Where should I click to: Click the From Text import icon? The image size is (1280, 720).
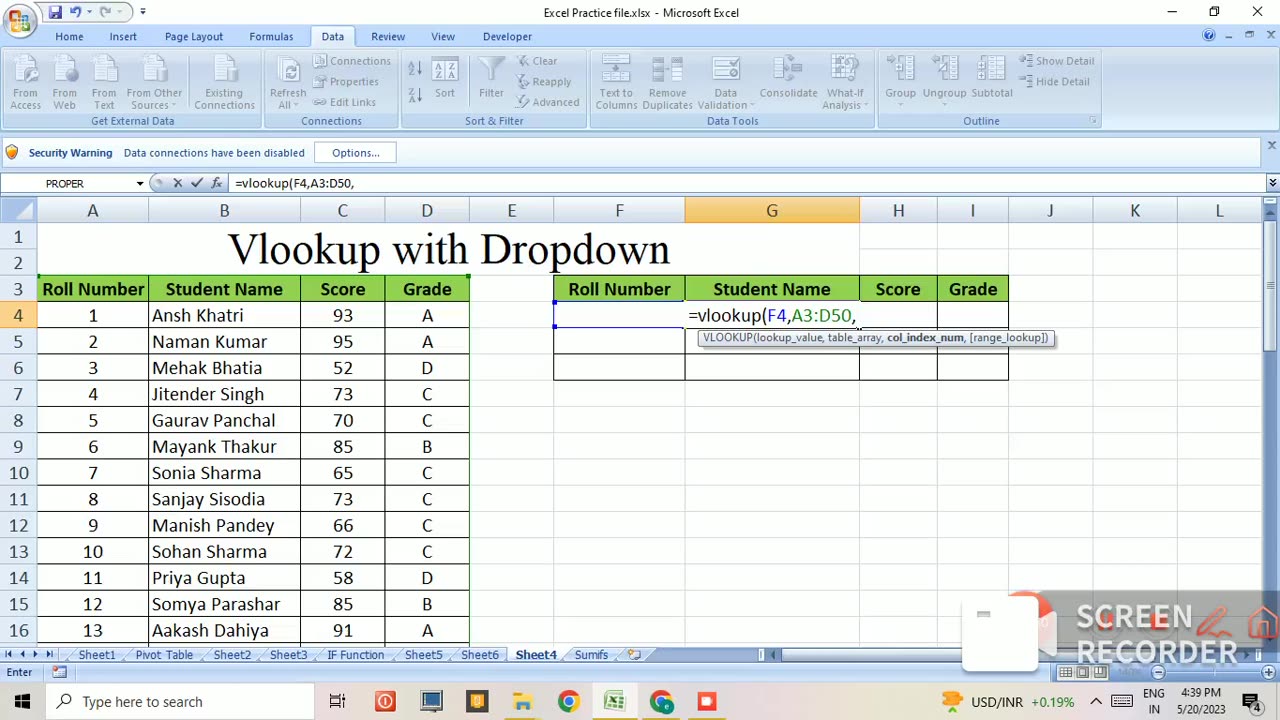click(x=104, y=82)
